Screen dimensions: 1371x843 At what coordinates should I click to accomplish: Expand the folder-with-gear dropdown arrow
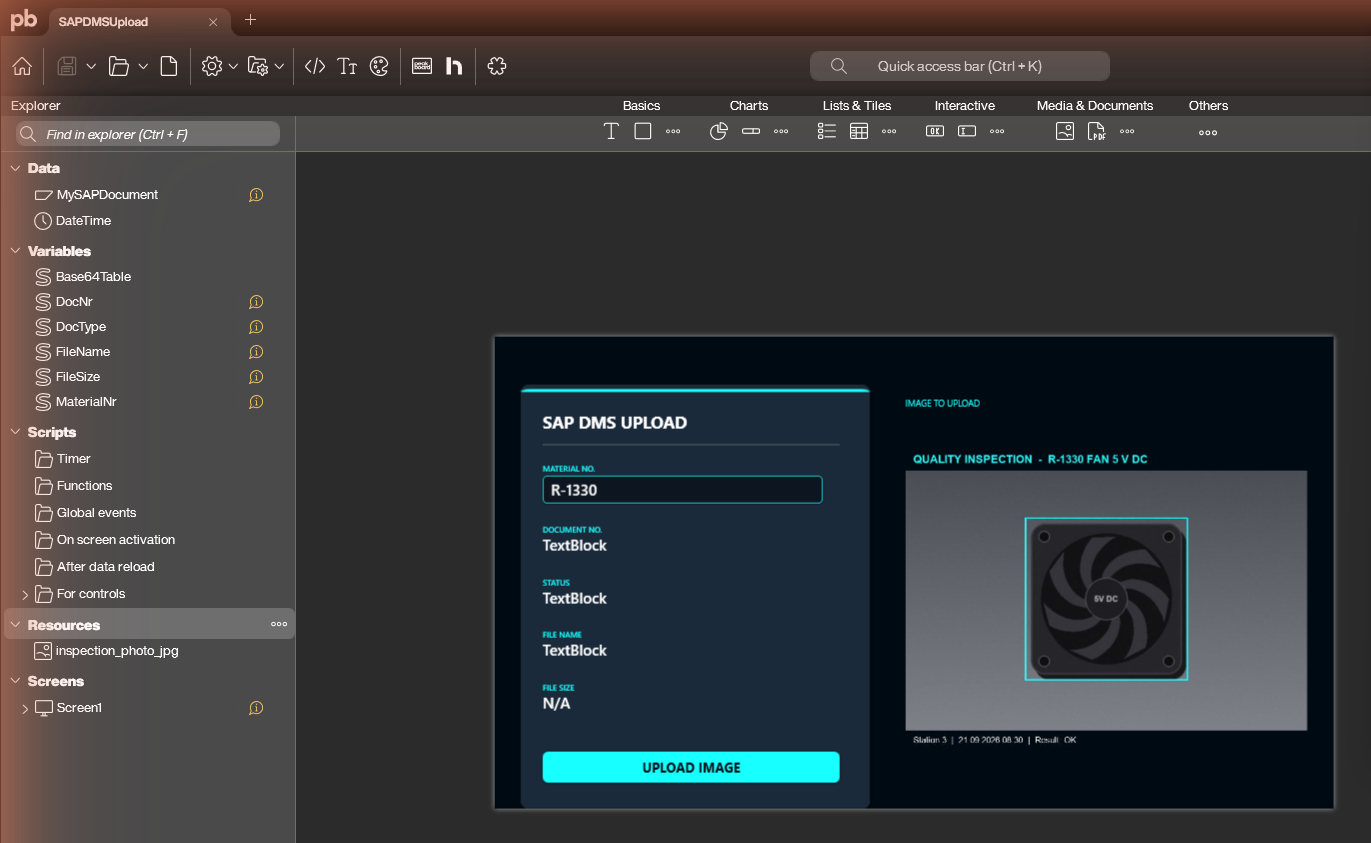tap(280, 67)
